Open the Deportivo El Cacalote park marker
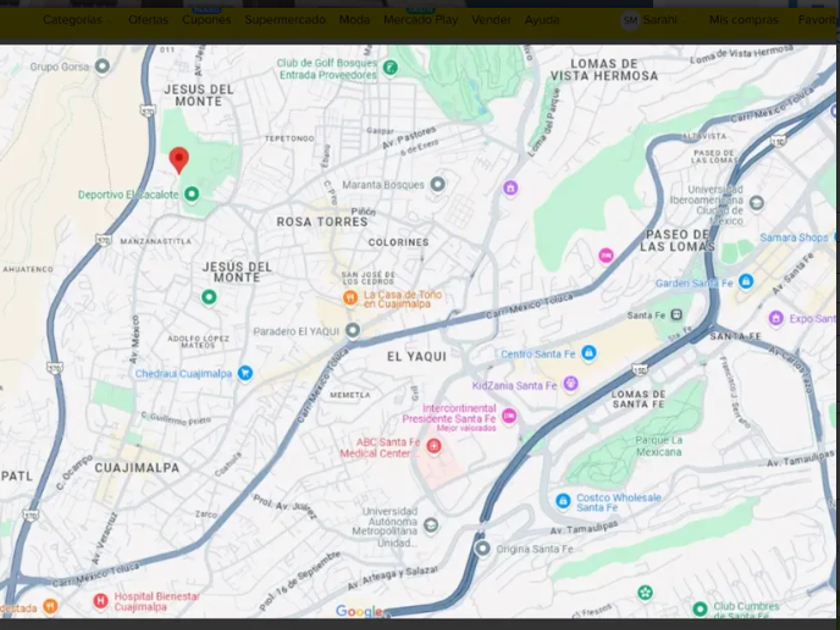The height and width of the screenshot is (630, 840). tap(192, 194)
